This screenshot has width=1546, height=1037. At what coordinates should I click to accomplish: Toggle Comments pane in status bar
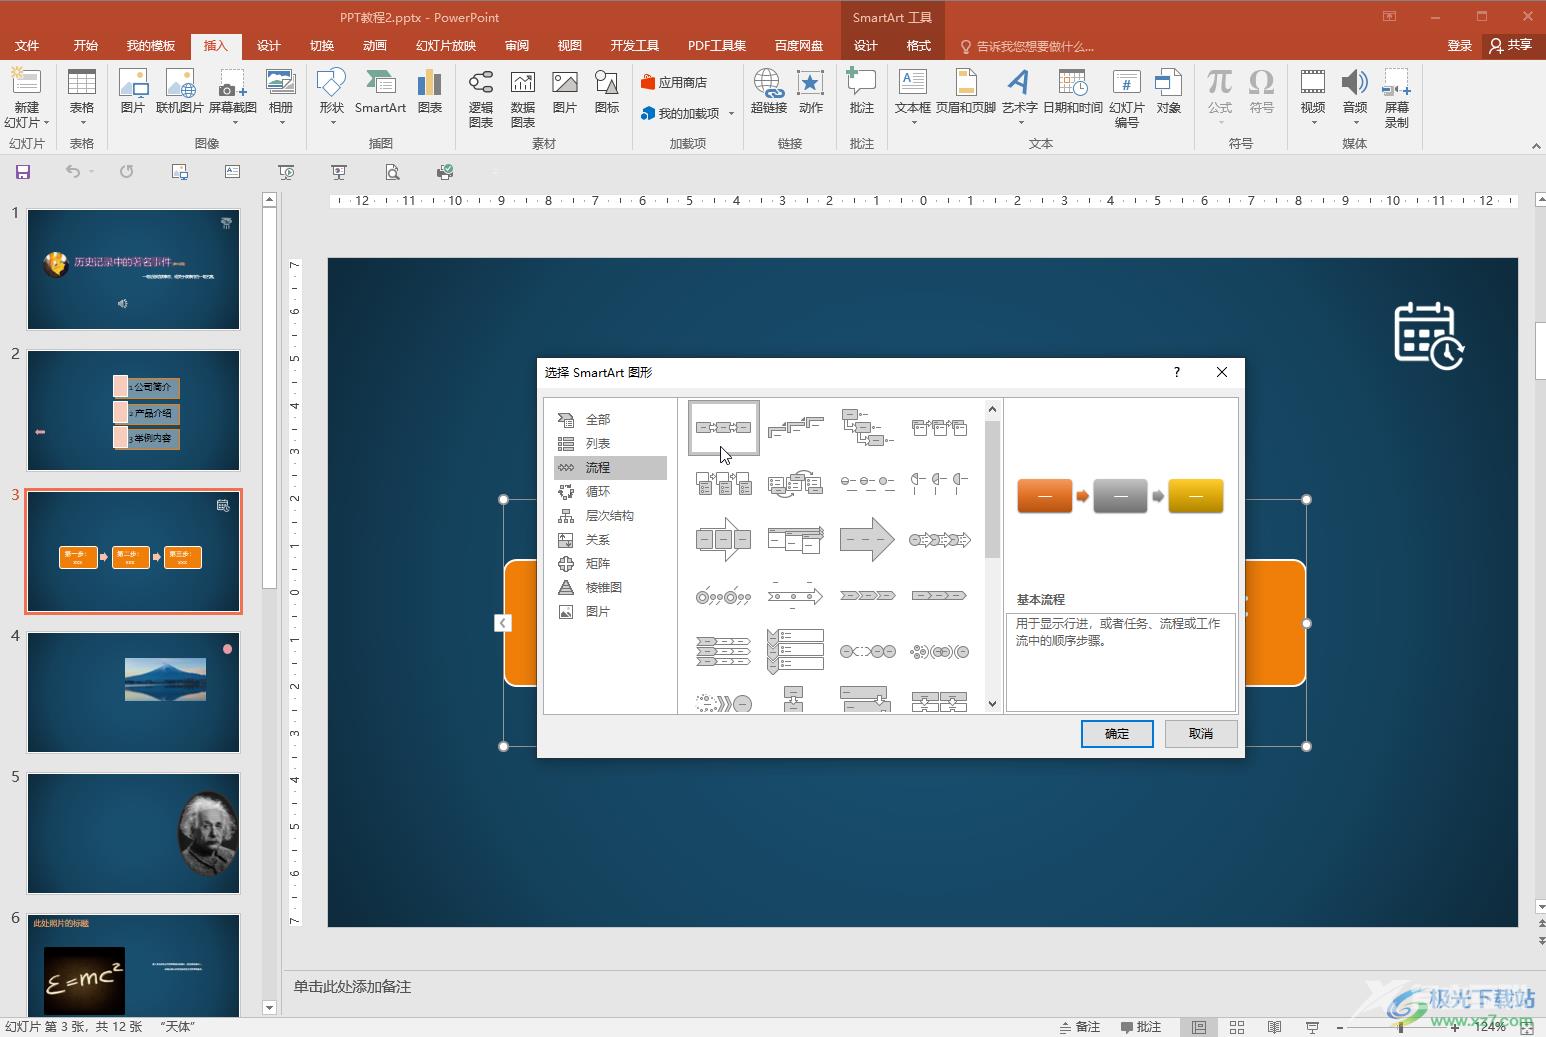point(1141,1027)
